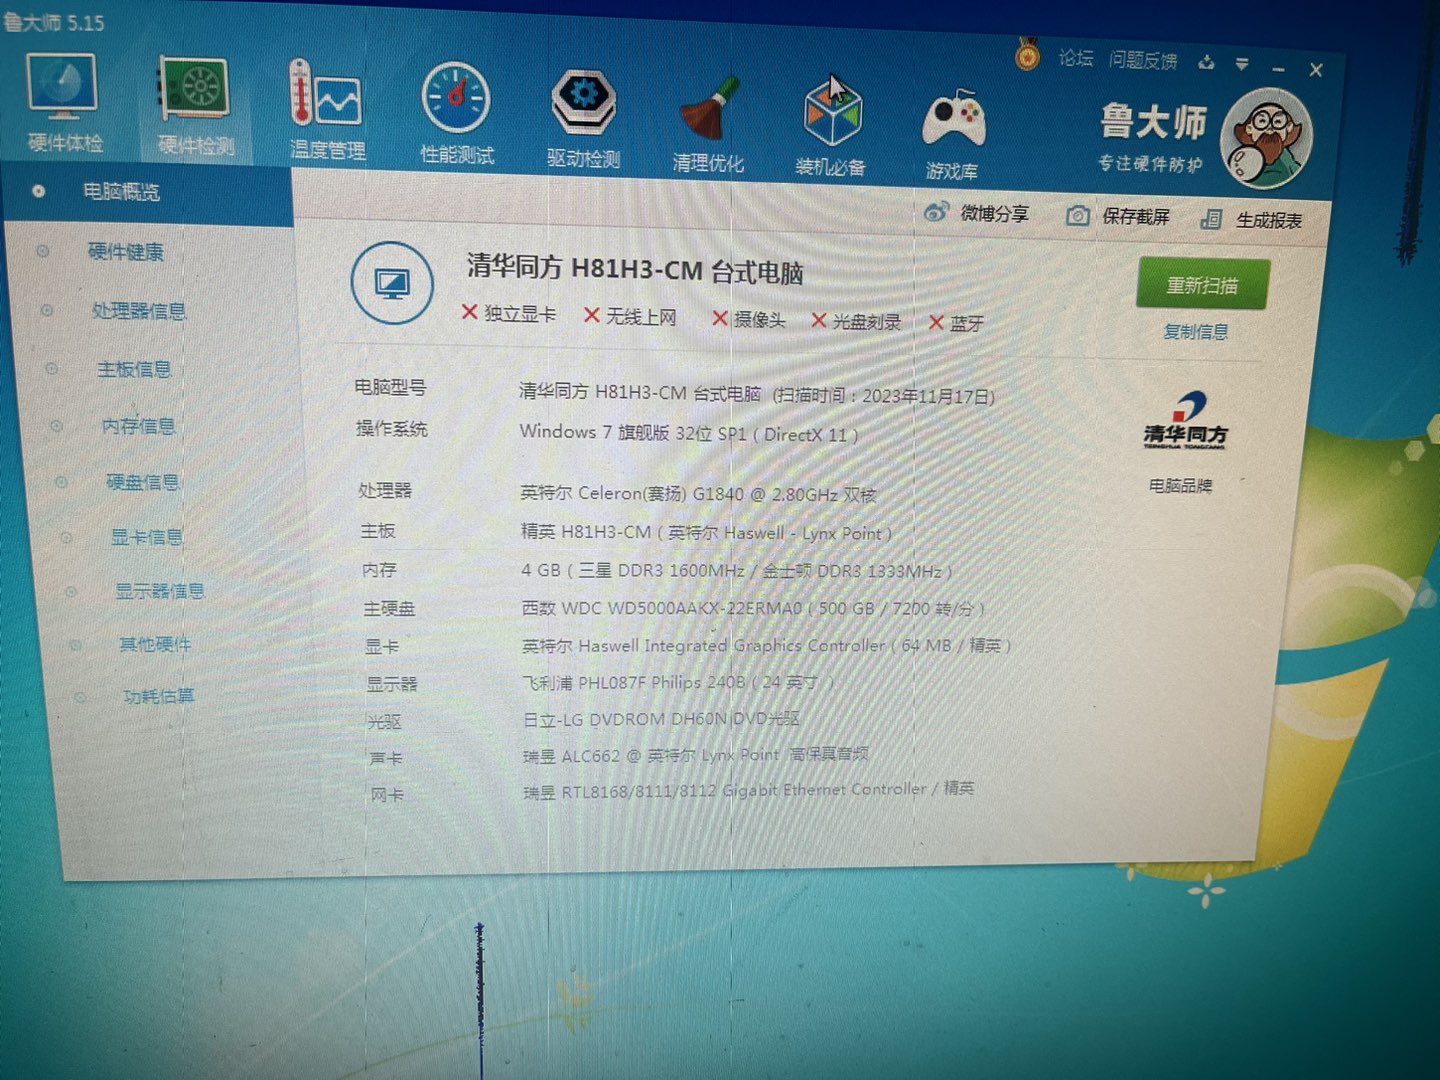
Task: Click the Celeron G1840 processor text
Action: pyautogui.click(x=698, y=494)
